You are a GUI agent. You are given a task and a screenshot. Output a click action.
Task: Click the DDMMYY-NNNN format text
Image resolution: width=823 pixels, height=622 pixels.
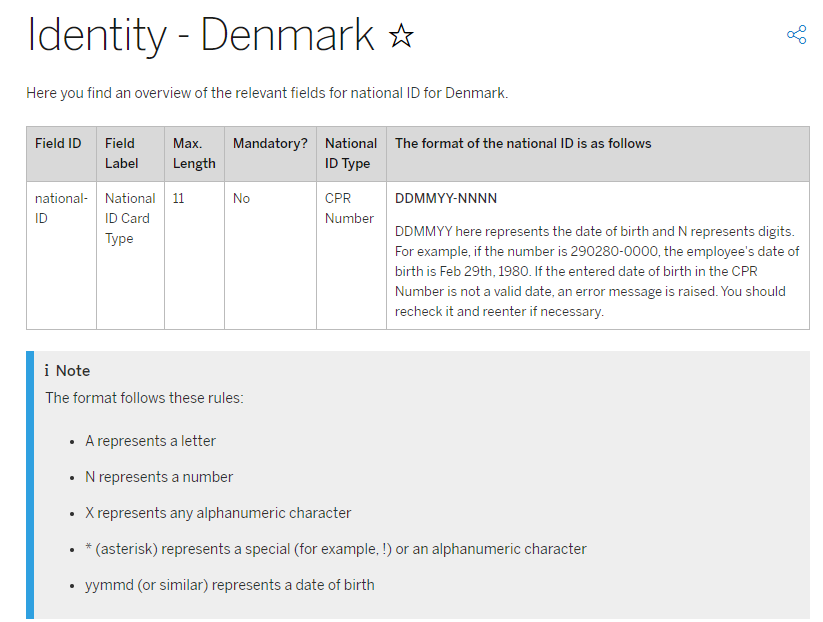point(446,198)
